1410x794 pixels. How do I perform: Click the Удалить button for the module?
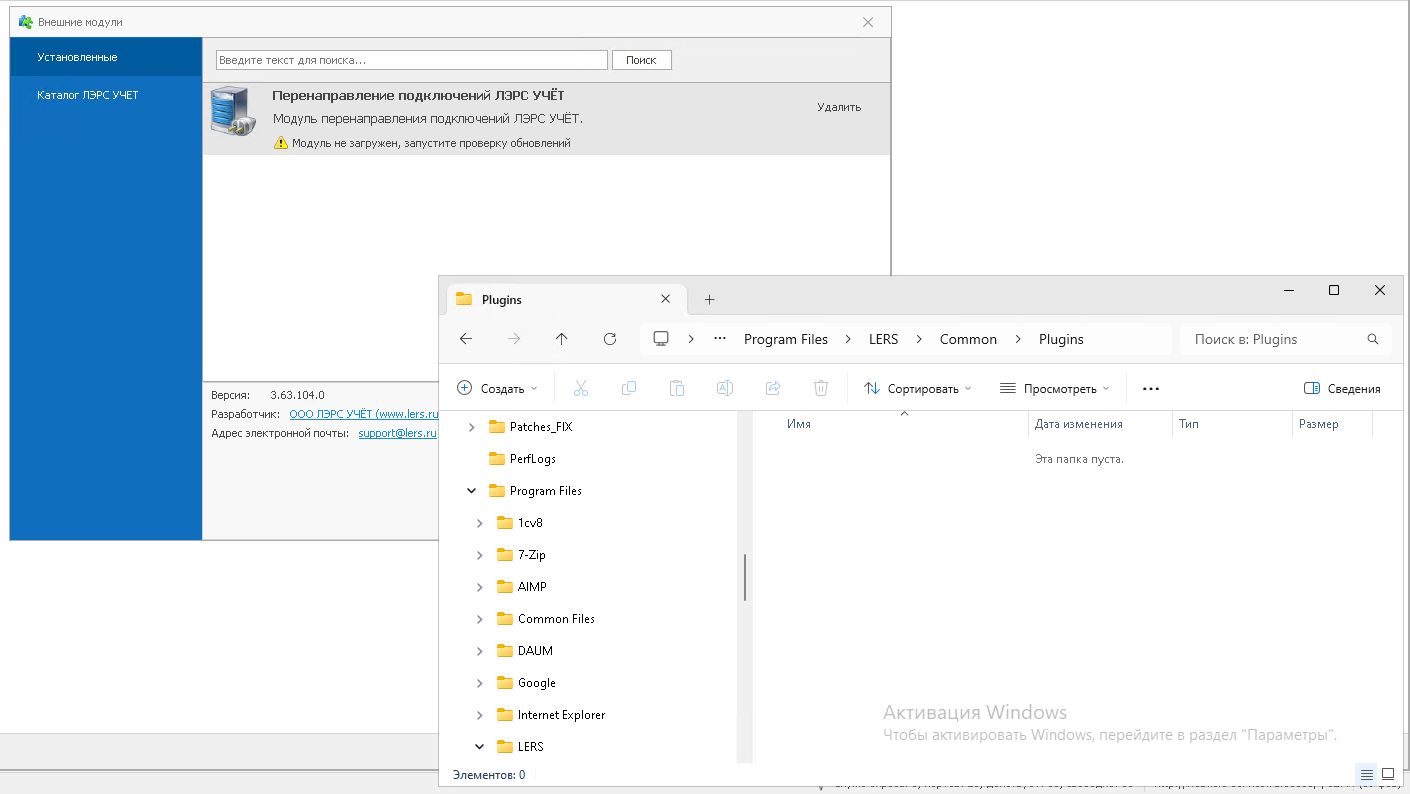click(x=838, y=107)
